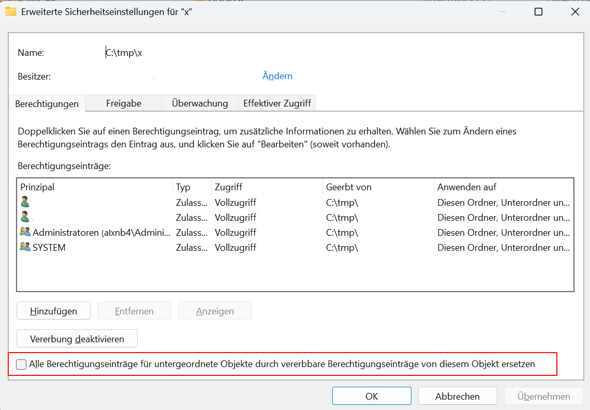Image resolution: width=590 pixels, height=410 pixels.
Task: Click the folder icon in the title bar
Action: pos(11,12)
